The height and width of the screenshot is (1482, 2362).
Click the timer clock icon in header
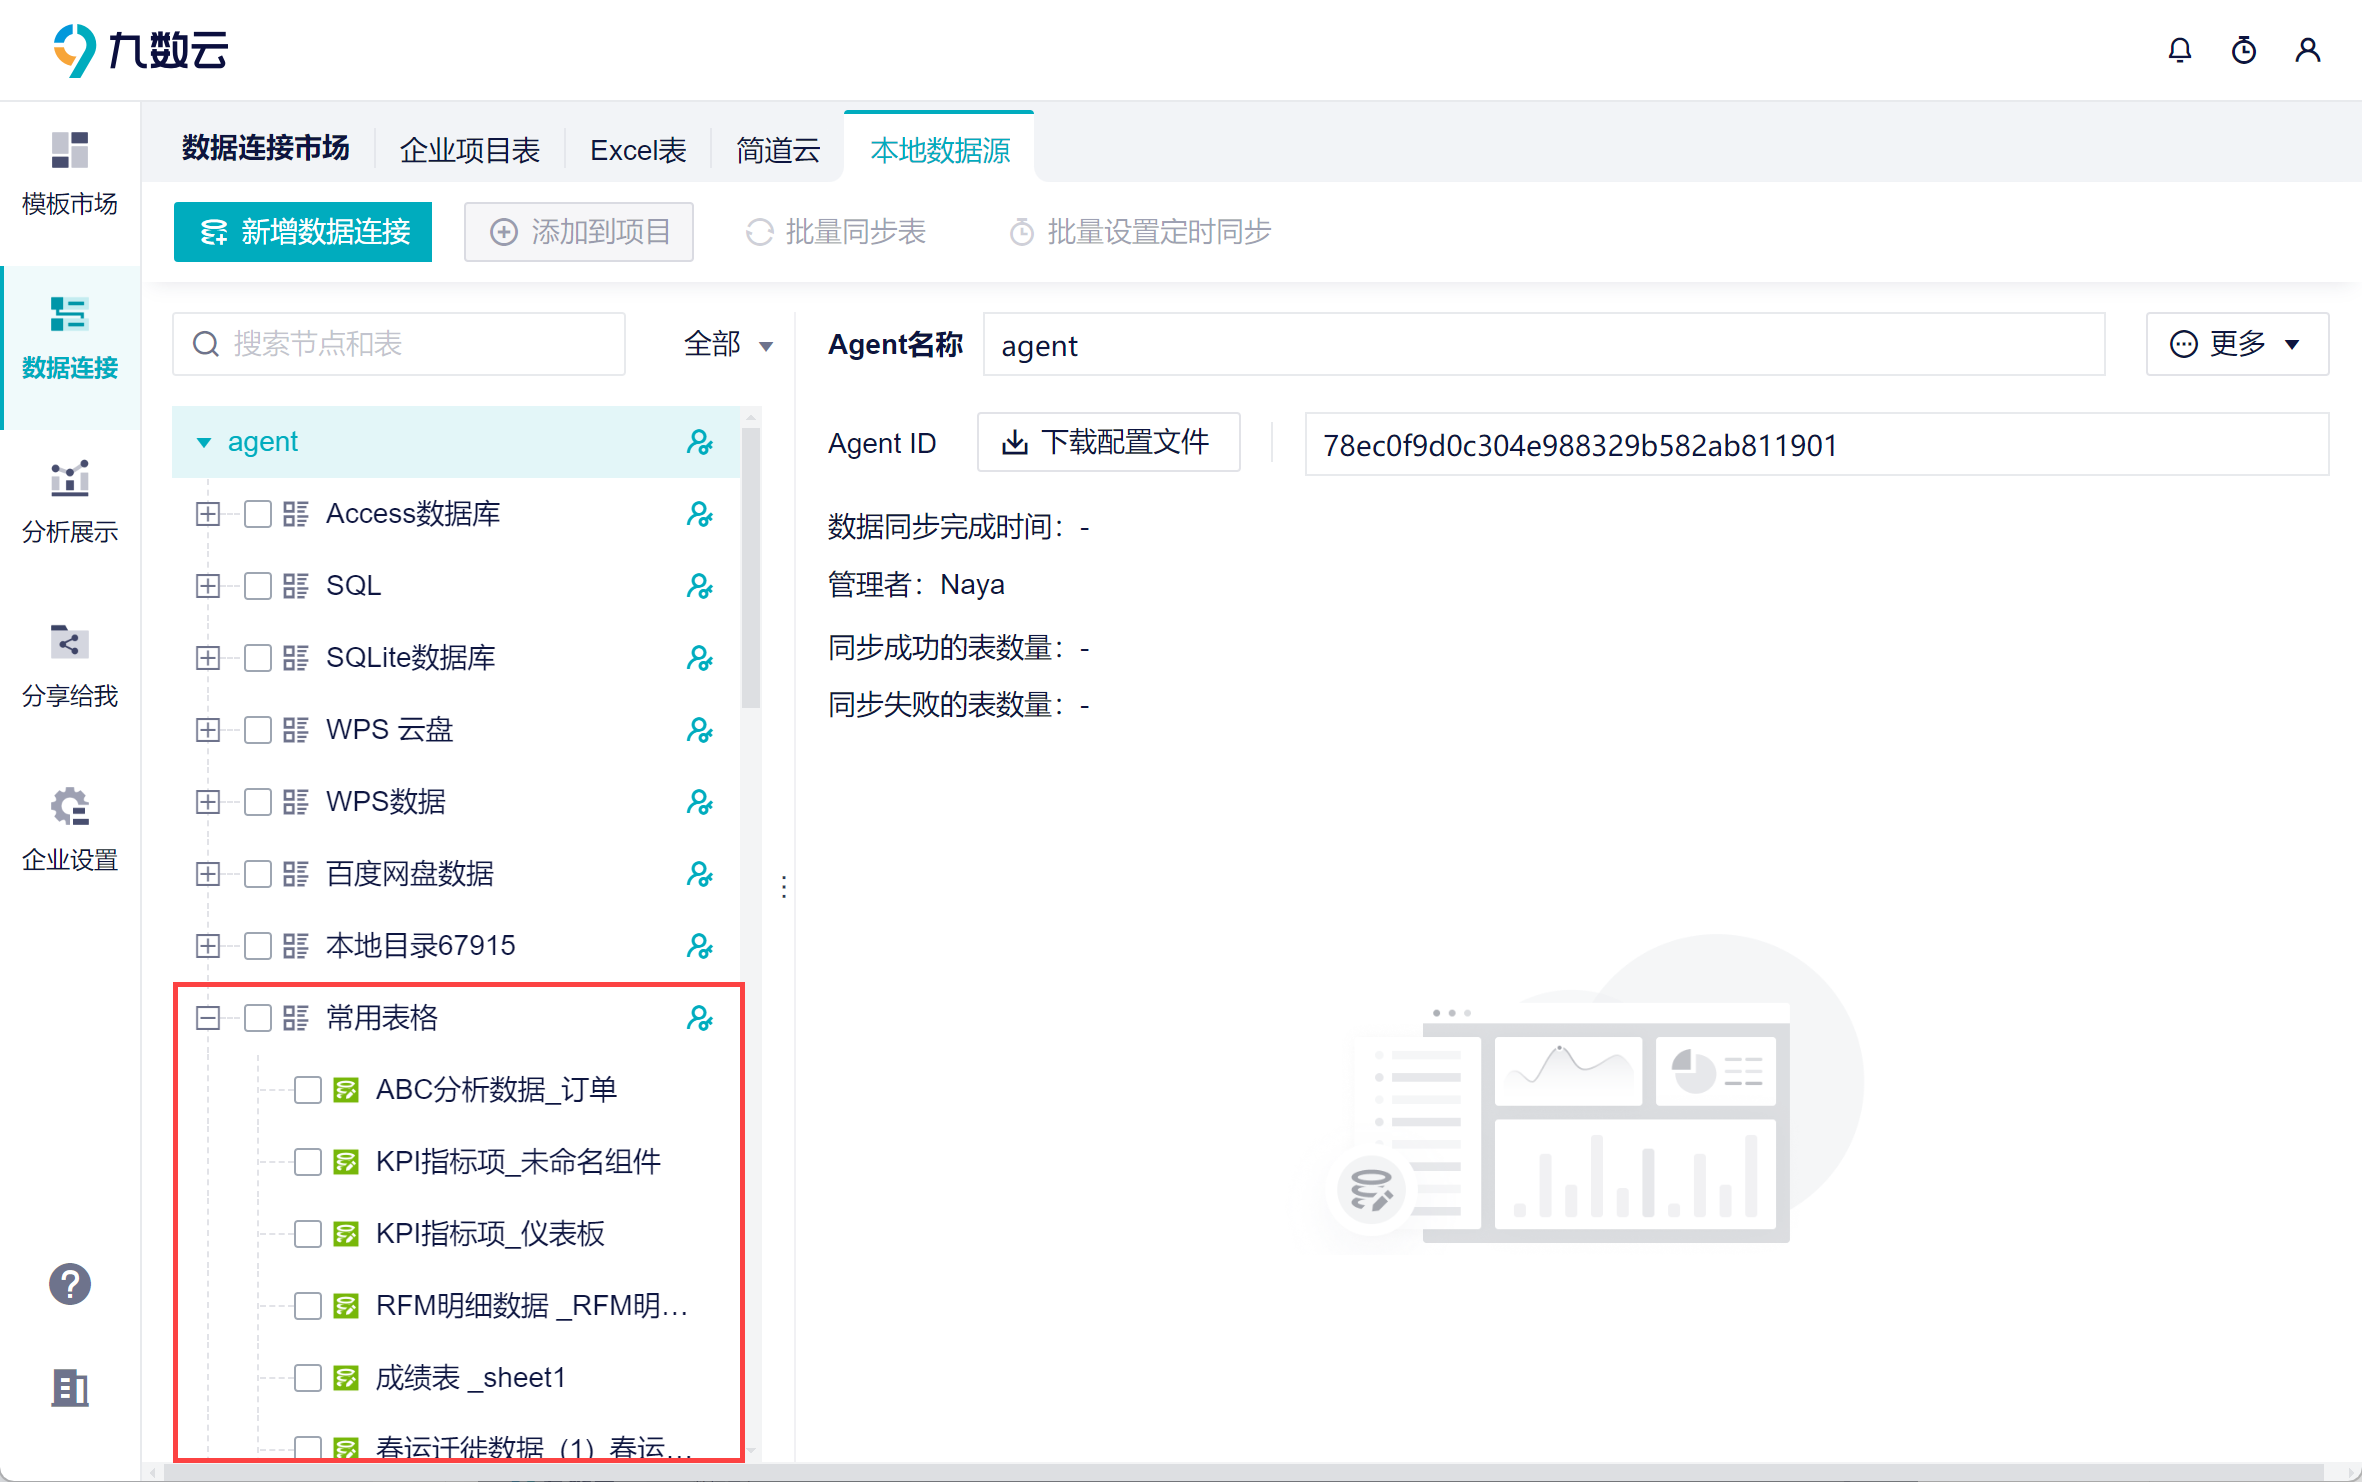[2243, 50]
